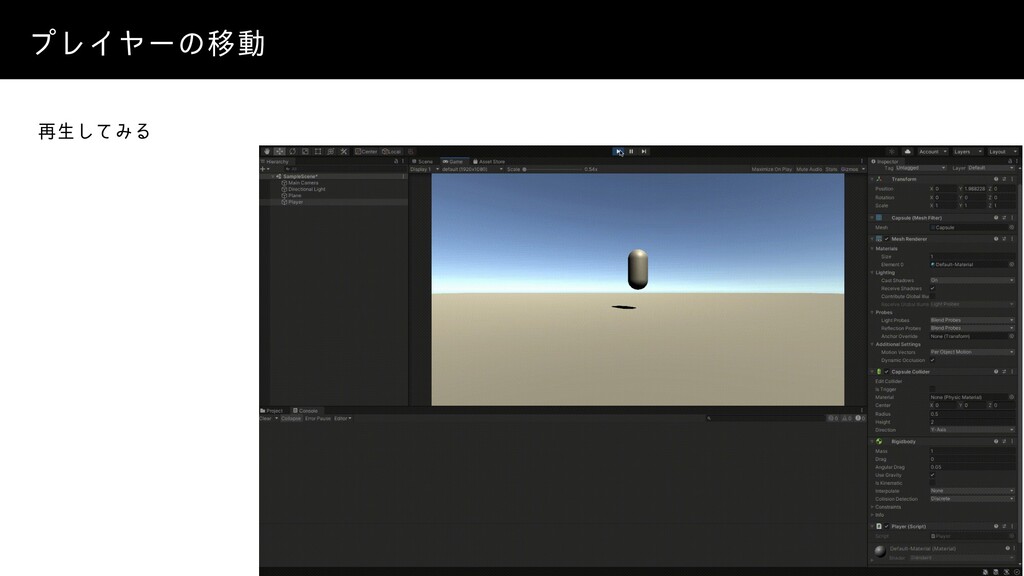Click the Maximize On Play button
Screen dimensions: 1024x576
coord(773,169)
